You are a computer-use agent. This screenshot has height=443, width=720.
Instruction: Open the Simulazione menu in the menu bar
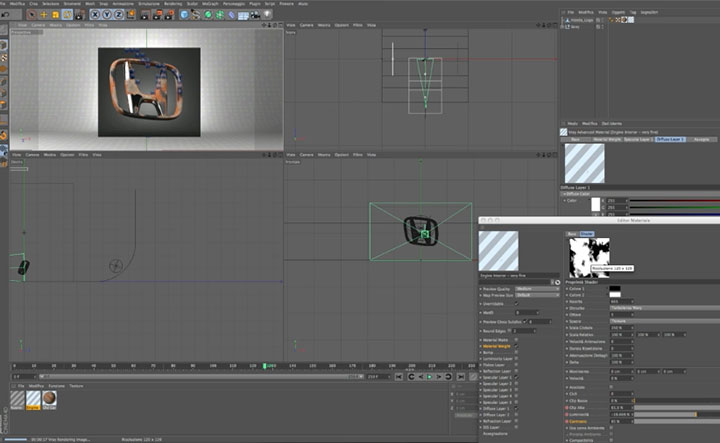[149, 4]
